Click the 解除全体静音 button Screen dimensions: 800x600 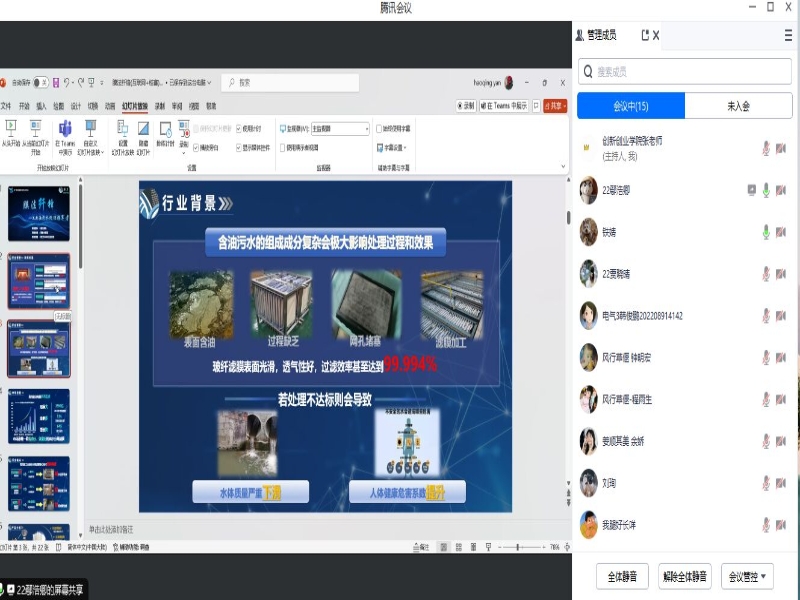pyautogui.click(x=685, y=577)
